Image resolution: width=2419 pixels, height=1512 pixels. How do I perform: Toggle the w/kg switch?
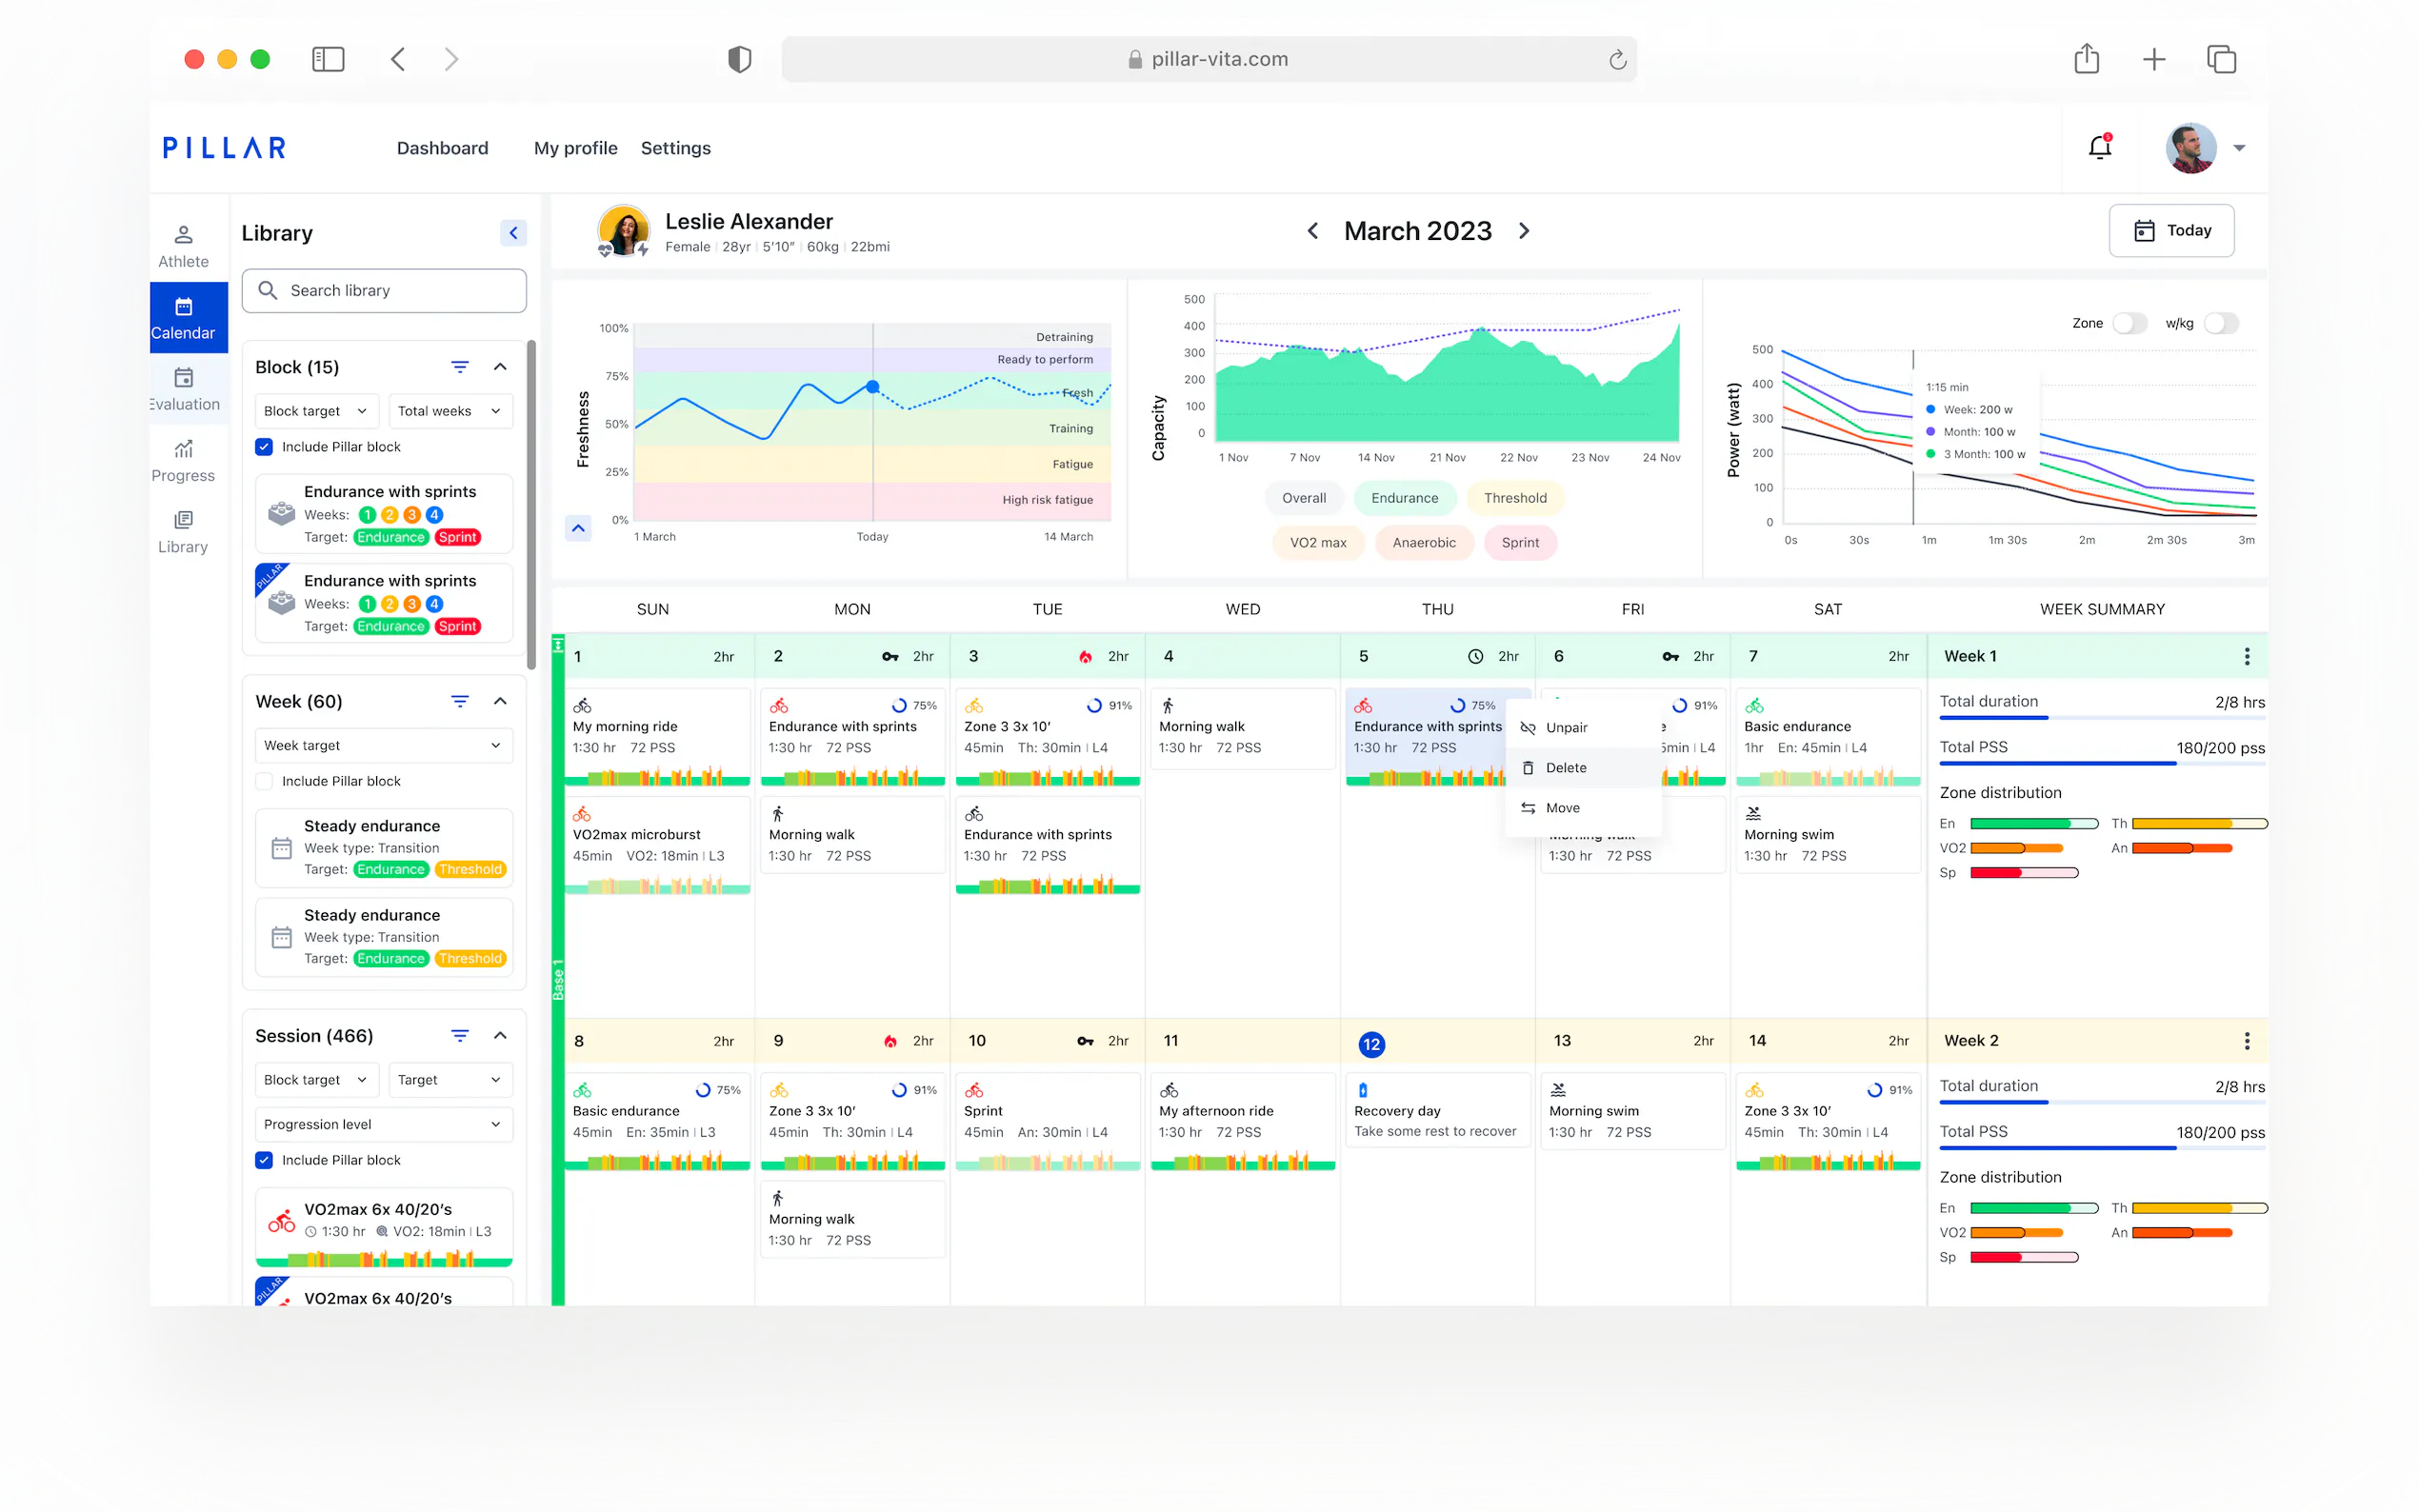[x=2220, y=323]
